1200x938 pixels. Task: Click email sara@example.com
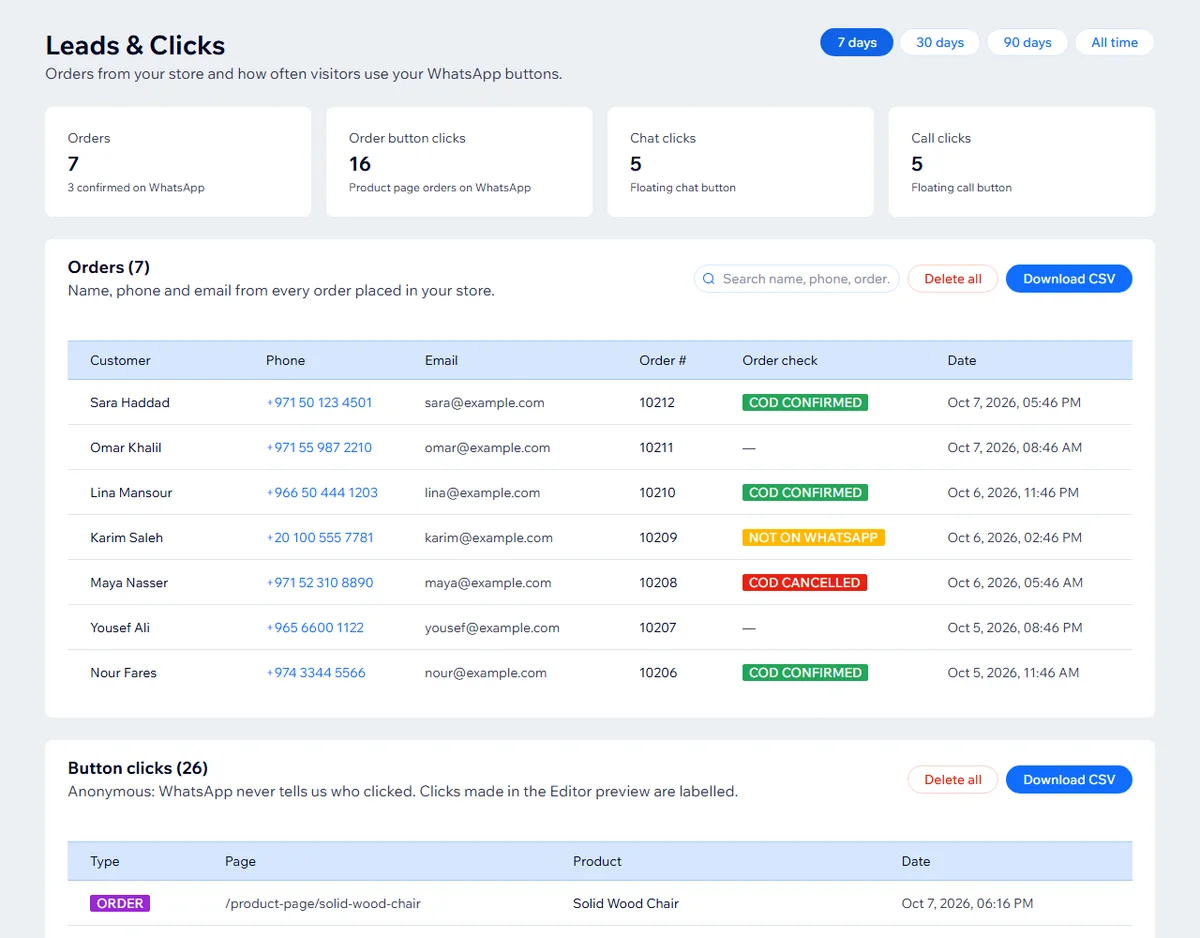[485, 403]
